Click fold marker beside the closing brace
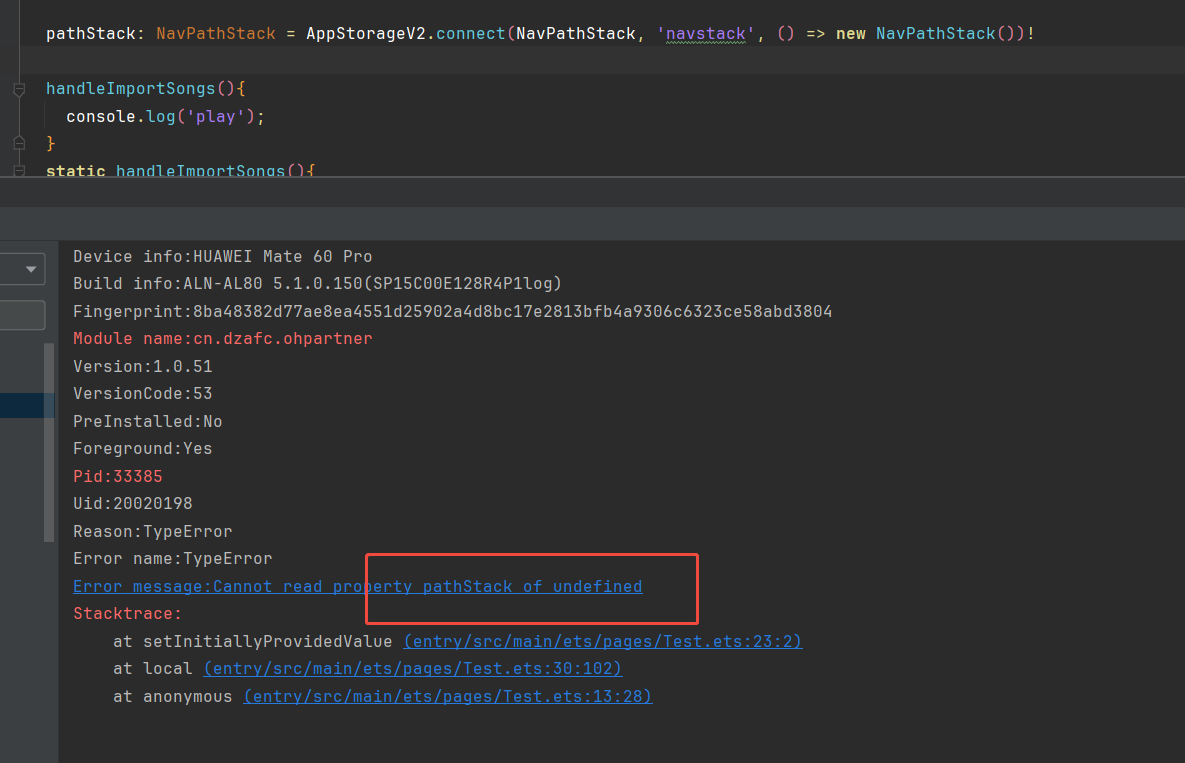This screenshot has width=1185, height=763. (x=18, y=143)
